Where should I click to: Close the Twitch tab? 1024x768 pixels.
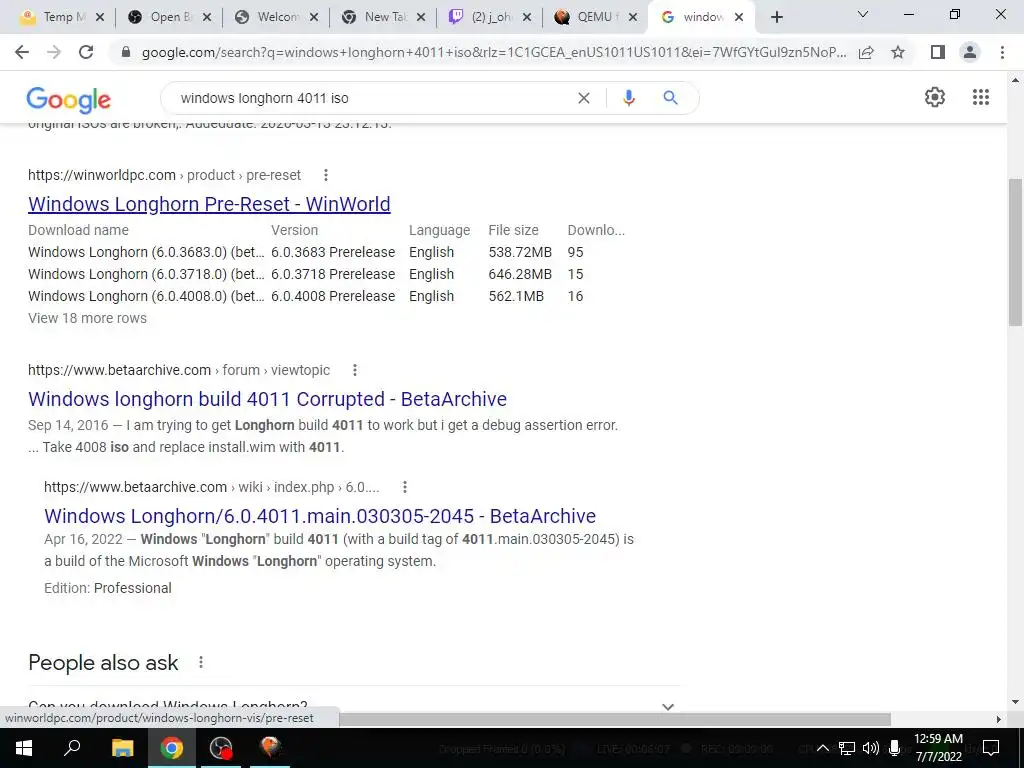[527, 18]
